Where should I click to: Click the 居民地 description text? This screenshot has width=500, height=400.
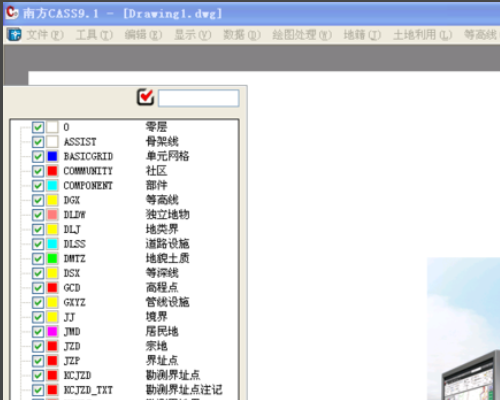pyautogui.click(x=162, y=331)
